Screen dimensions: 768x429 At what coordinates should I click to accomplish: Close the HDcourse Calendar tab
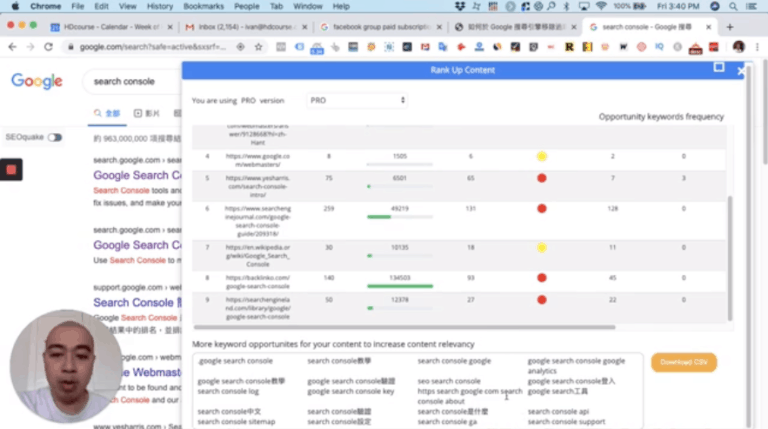click(x=170, y=27)
